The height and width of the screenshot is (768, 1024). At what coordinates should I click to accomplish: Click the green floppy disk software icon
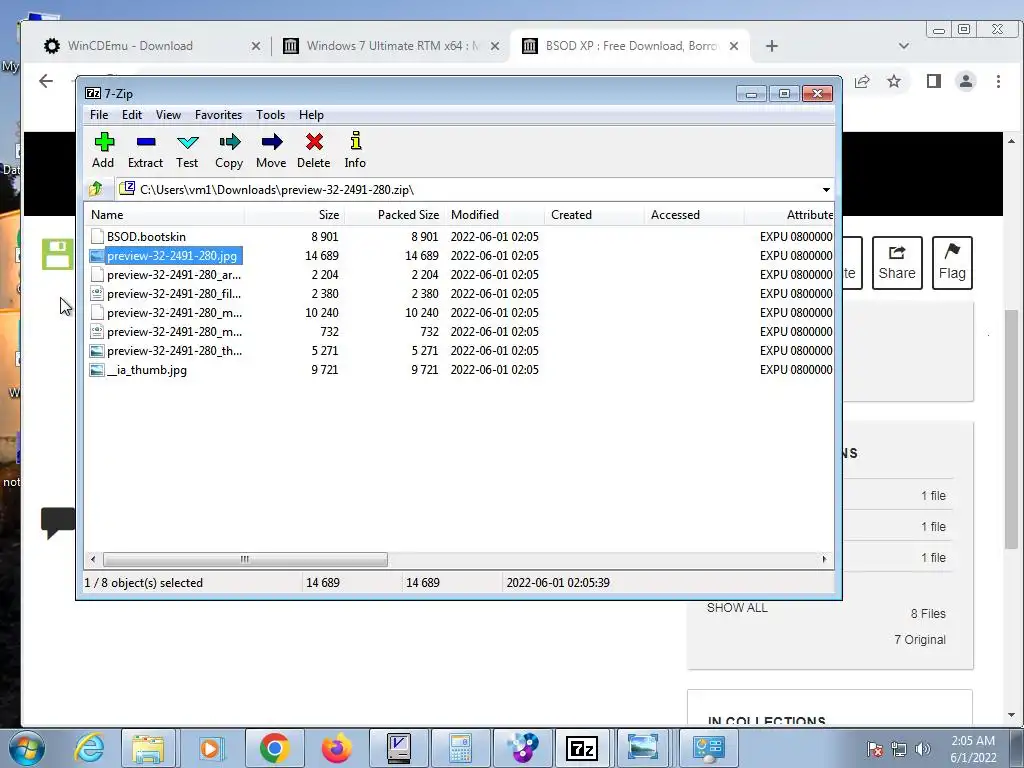(57, 254)
